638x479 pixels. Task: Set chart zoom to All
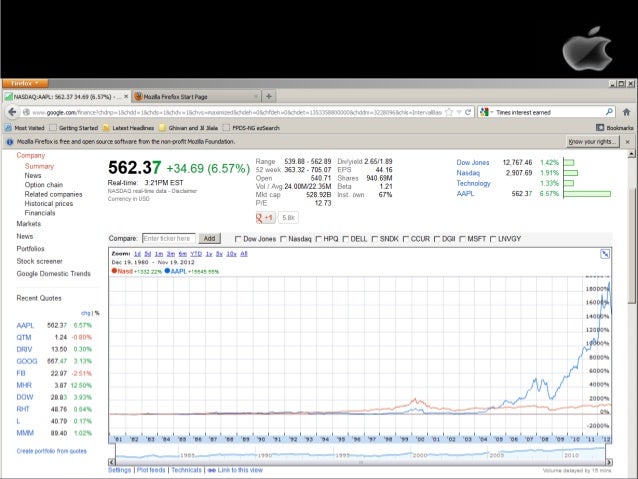click(x=244, y=254)
